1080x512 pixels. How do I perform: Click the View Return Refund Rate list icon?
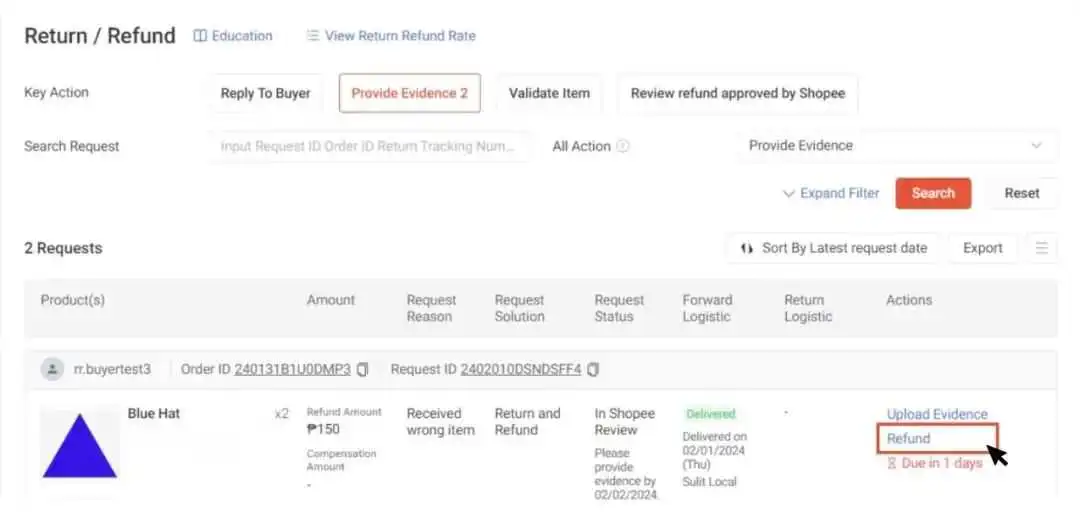click(313, 35)
